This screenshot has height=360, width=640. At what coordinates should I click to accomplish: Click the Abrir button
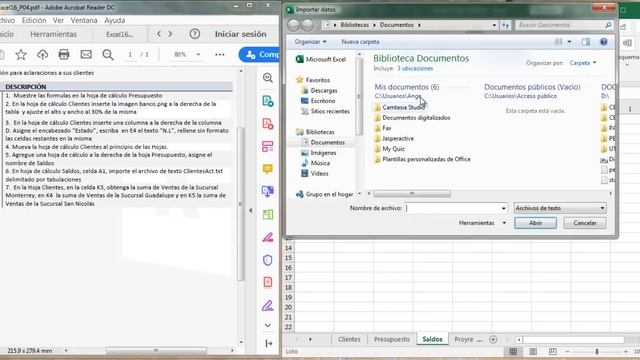[536, 223]
